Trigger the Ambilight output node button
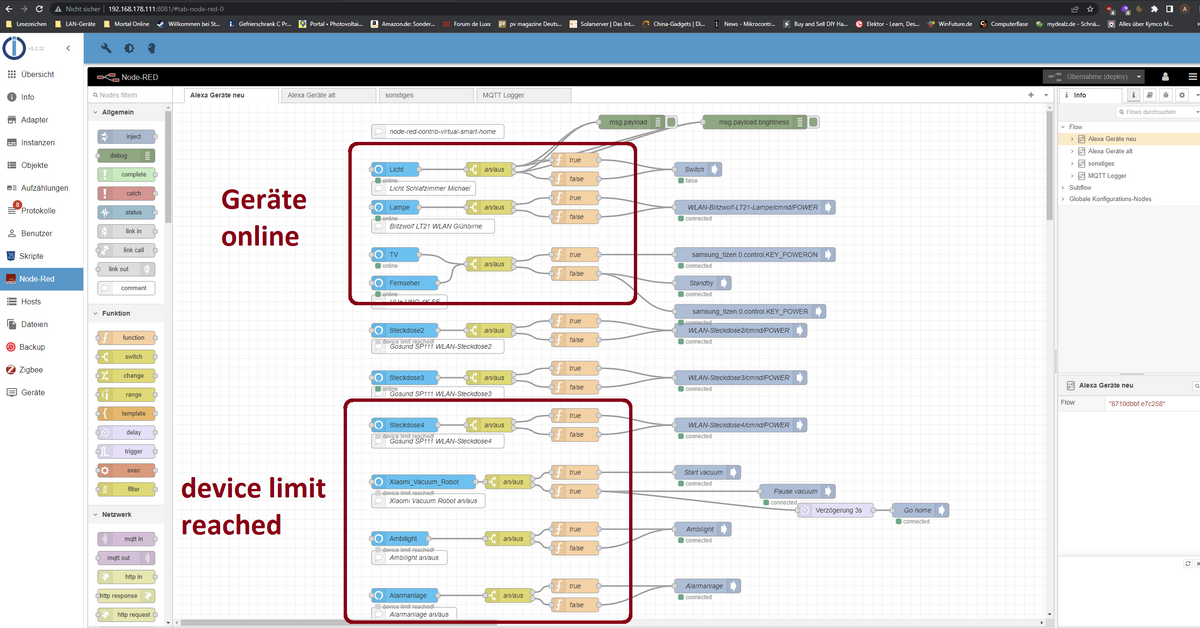Screen dimensions: 1200x628 click(723, 529)
